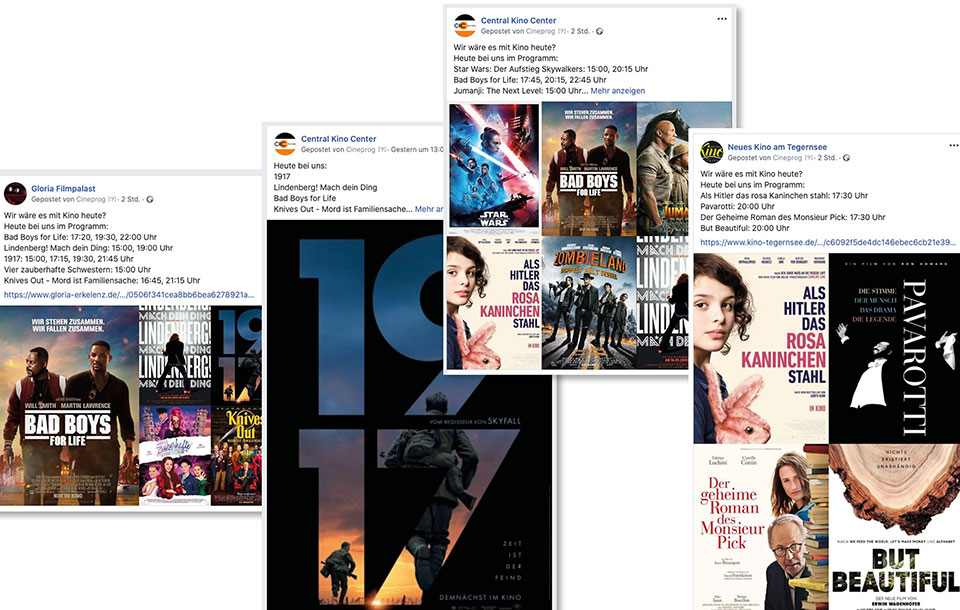
Task: Click the text 'Lindenberg! Mach dein Ding: 15:00, 19:00 Uhr'
Action: click(x=88, y=248)
